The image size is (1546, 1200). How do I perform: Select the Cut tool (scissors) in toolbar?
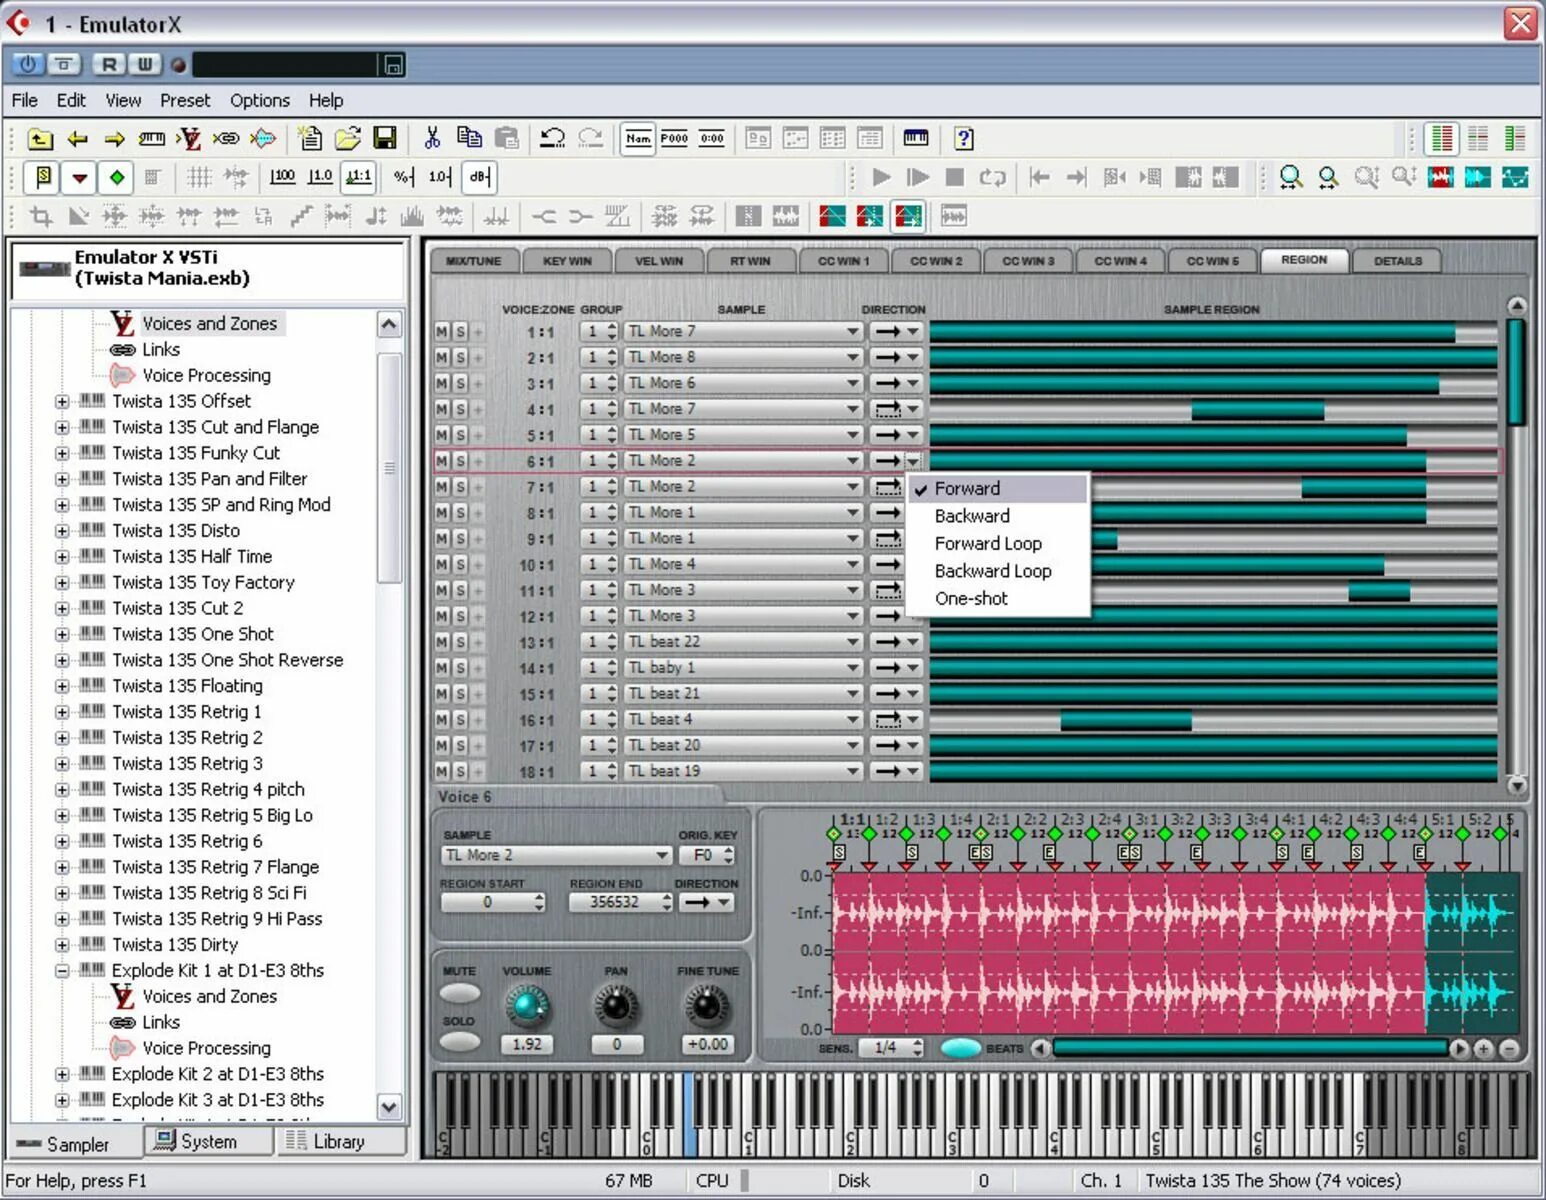434,137
